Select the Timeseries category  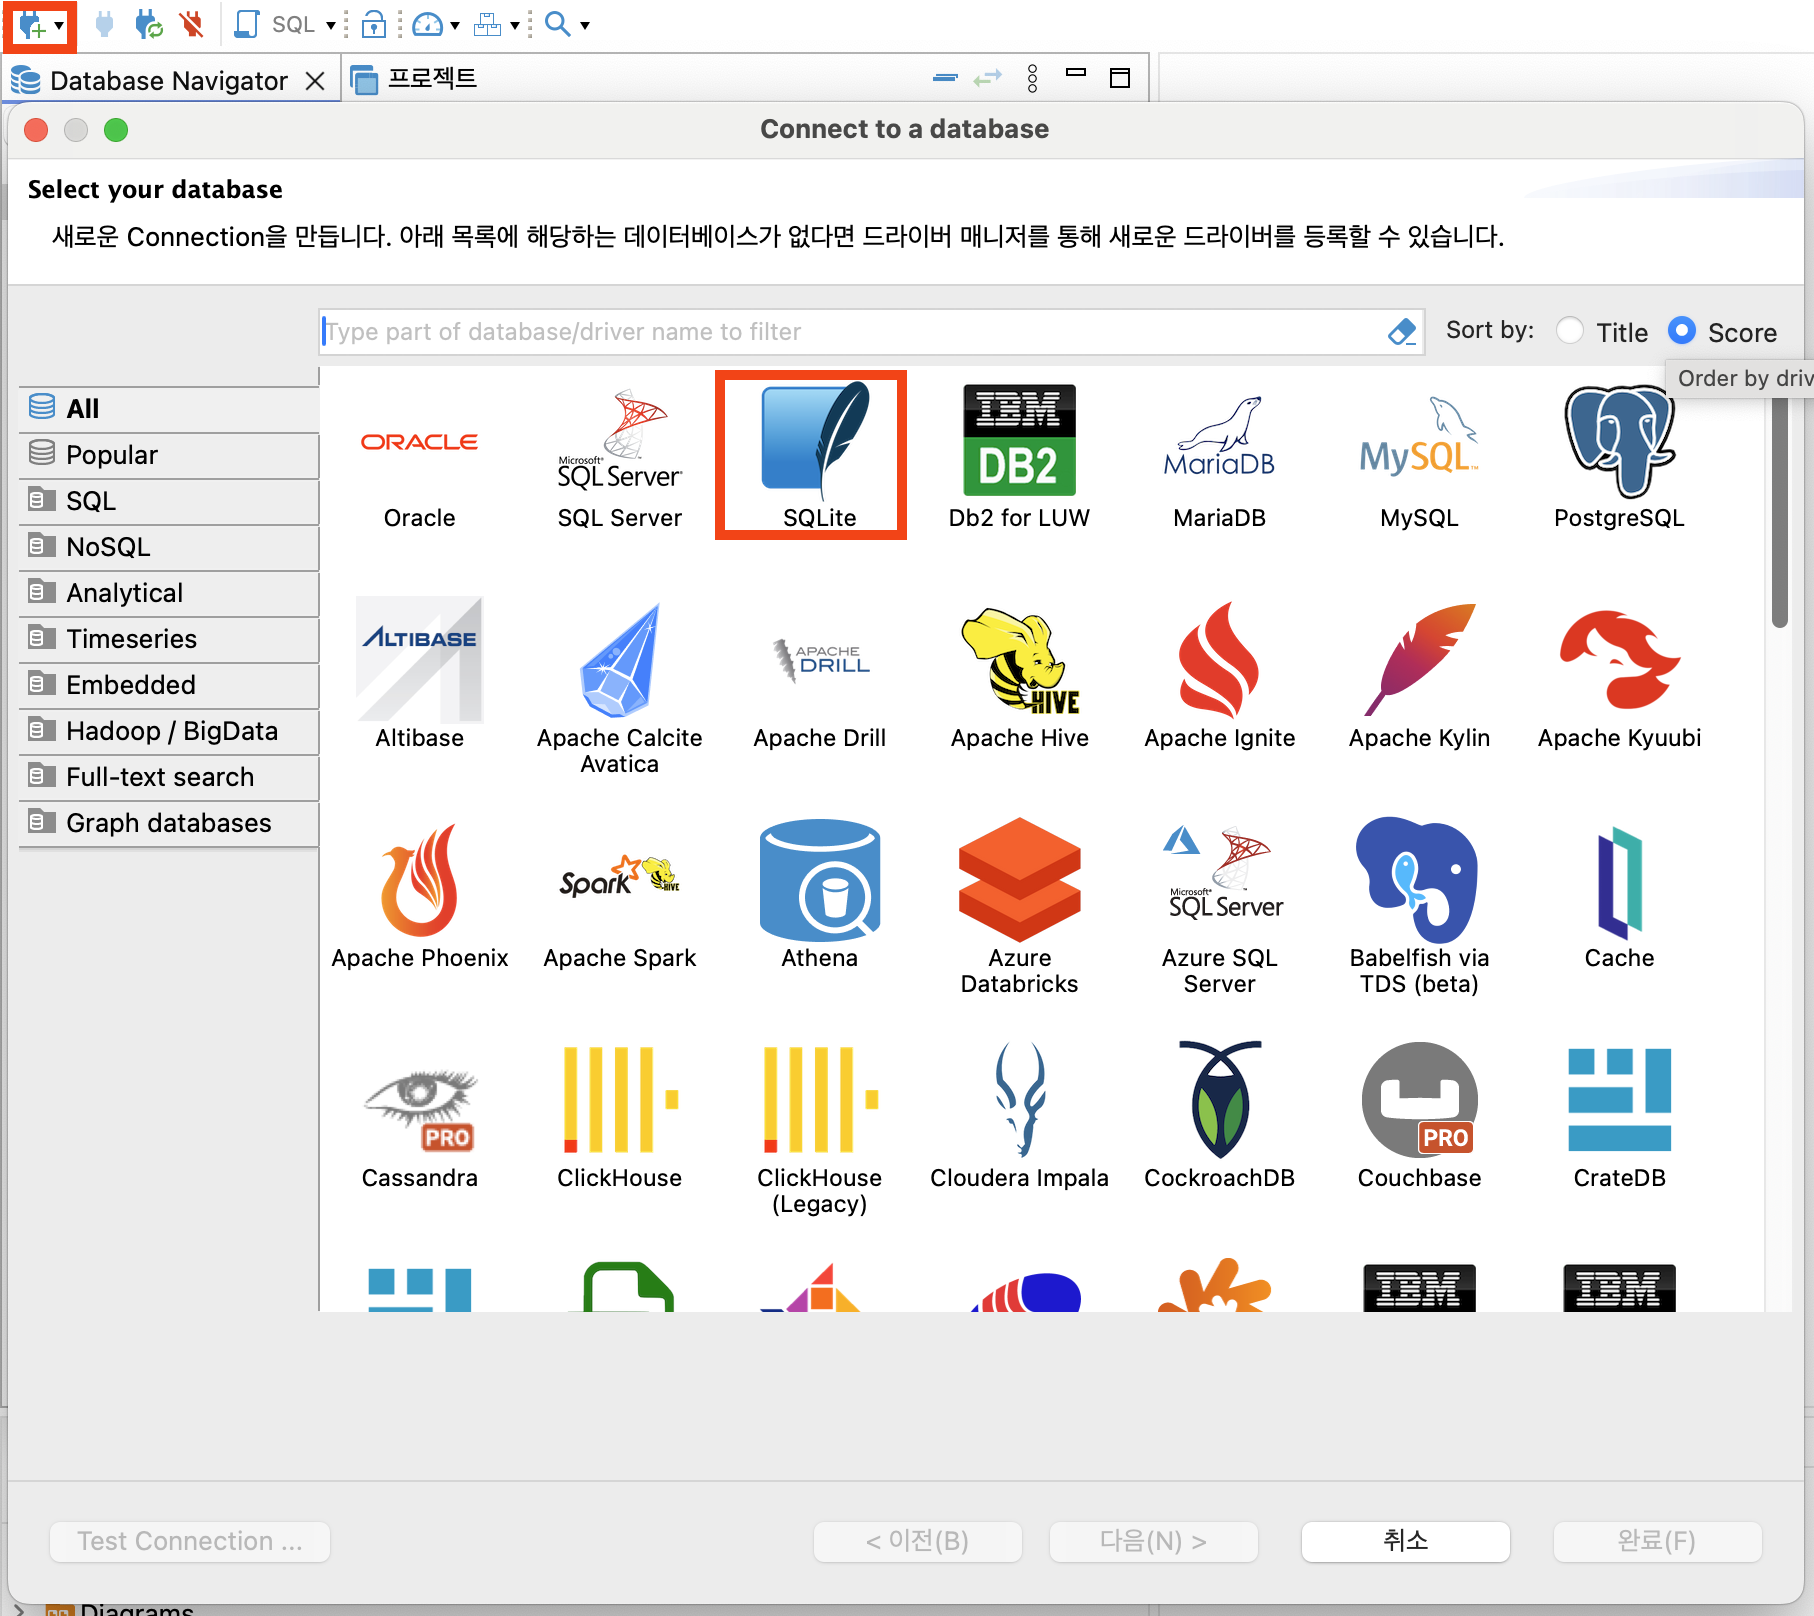click(169, 638)
